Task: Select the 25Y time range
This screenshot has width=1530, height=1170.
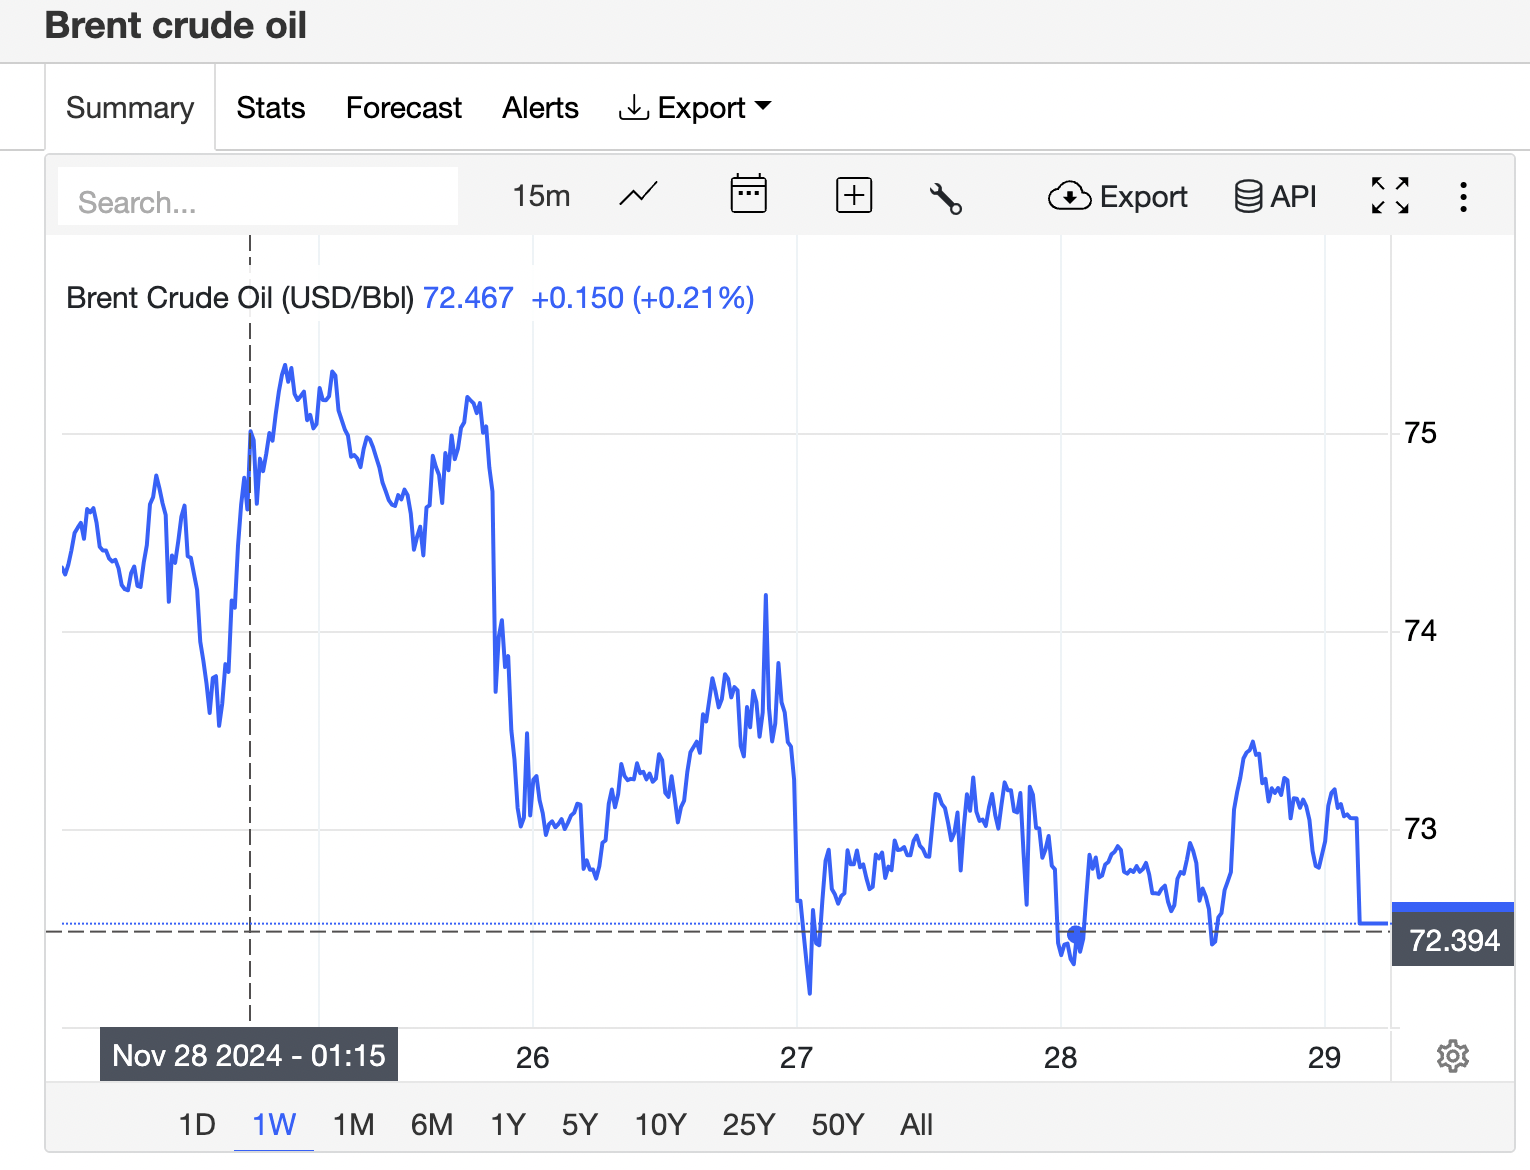Action: click(x=749, y=1125)
